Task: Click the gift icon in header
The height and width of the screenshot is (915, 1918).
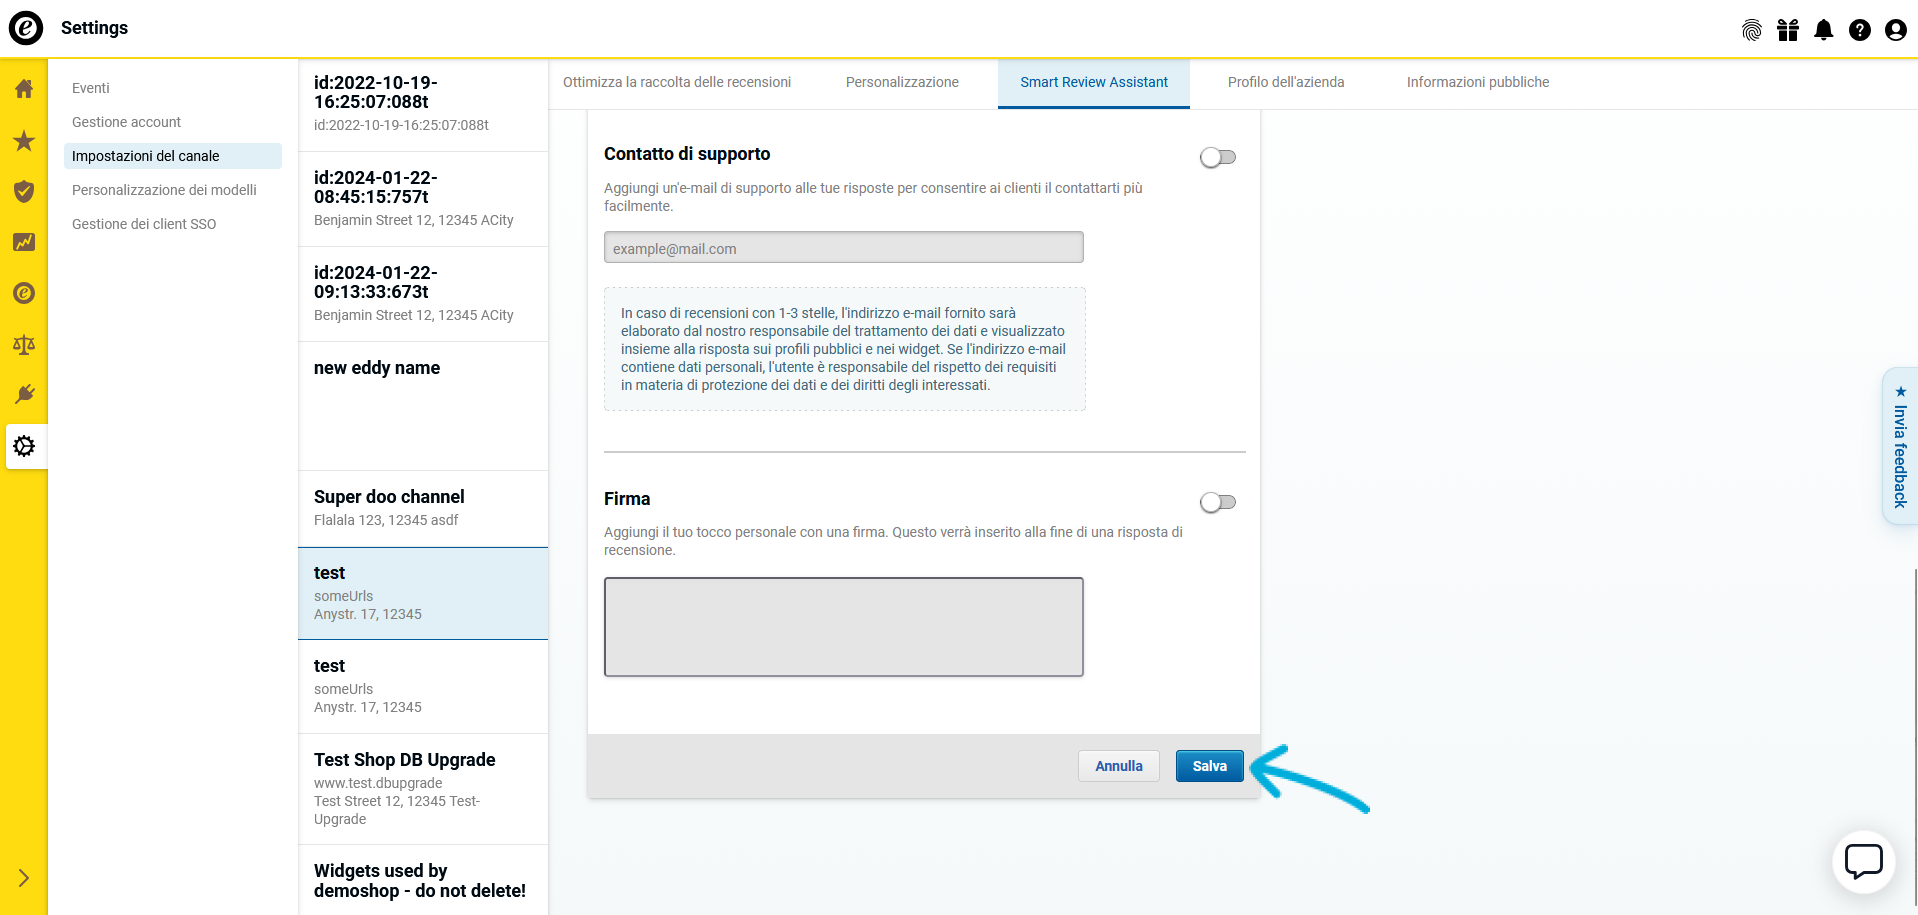Action: click(x=1787, y=30)
